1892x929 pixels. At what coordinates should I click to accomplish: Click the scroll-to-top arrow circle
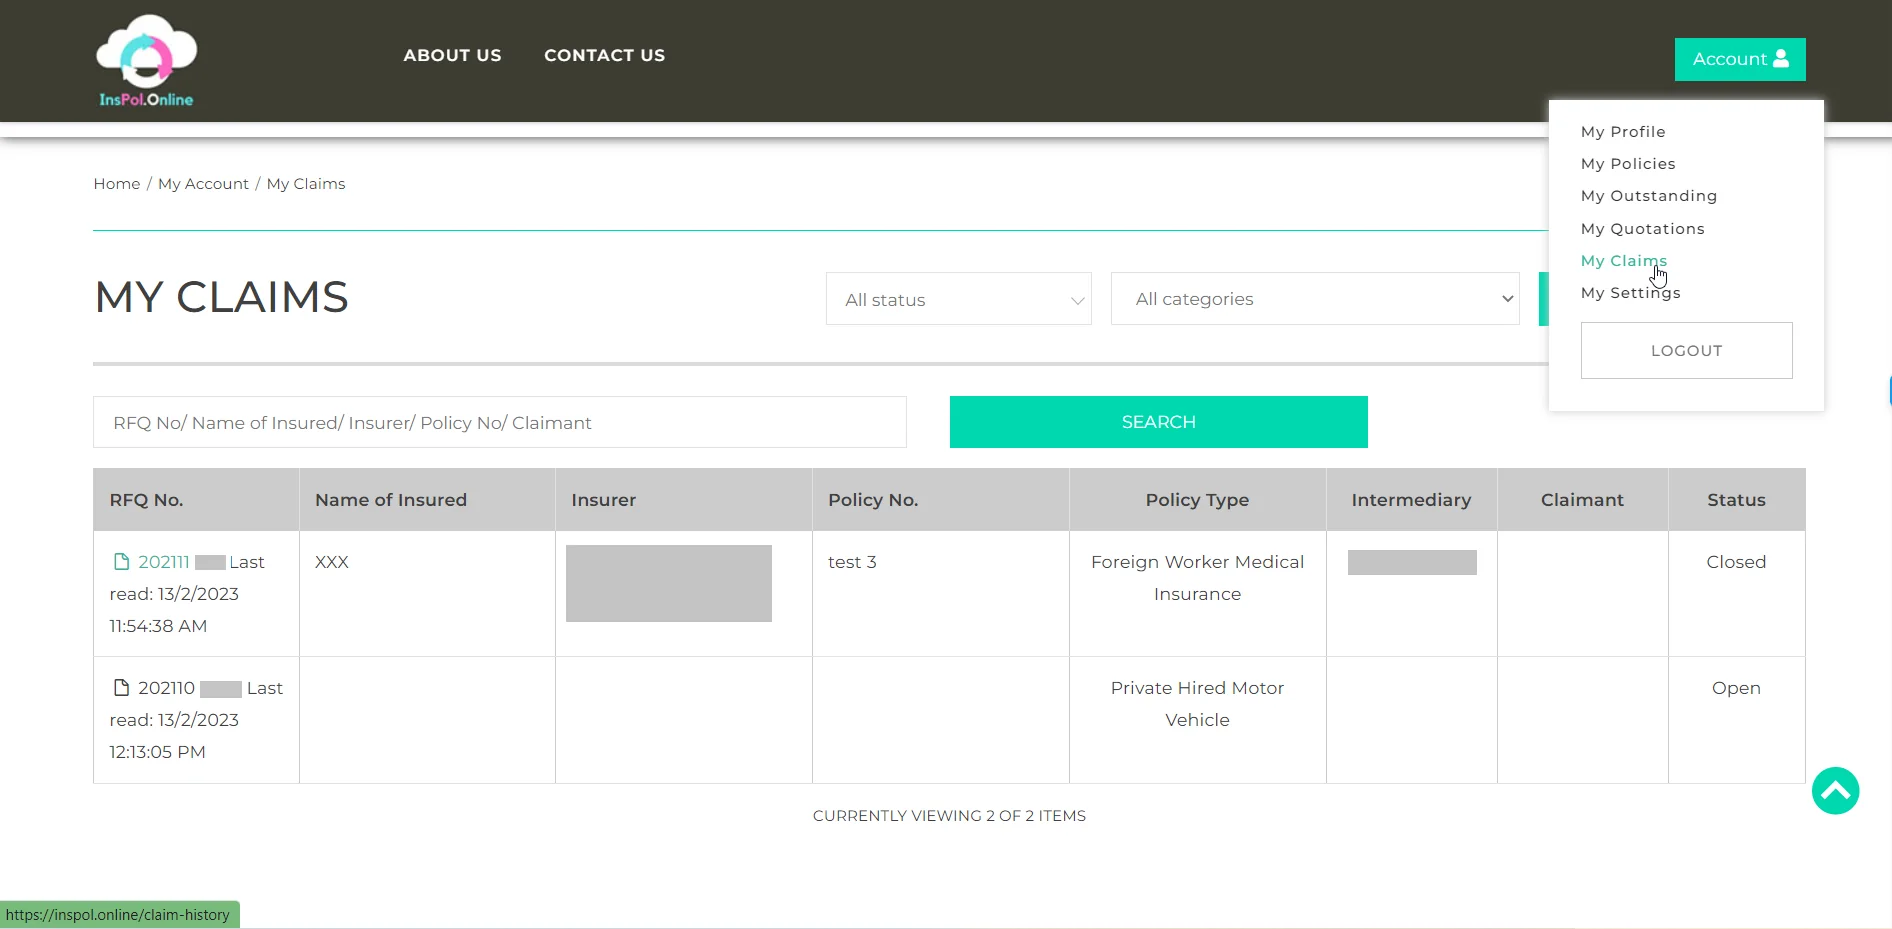pyautogui.click(x=1835, y=791)
